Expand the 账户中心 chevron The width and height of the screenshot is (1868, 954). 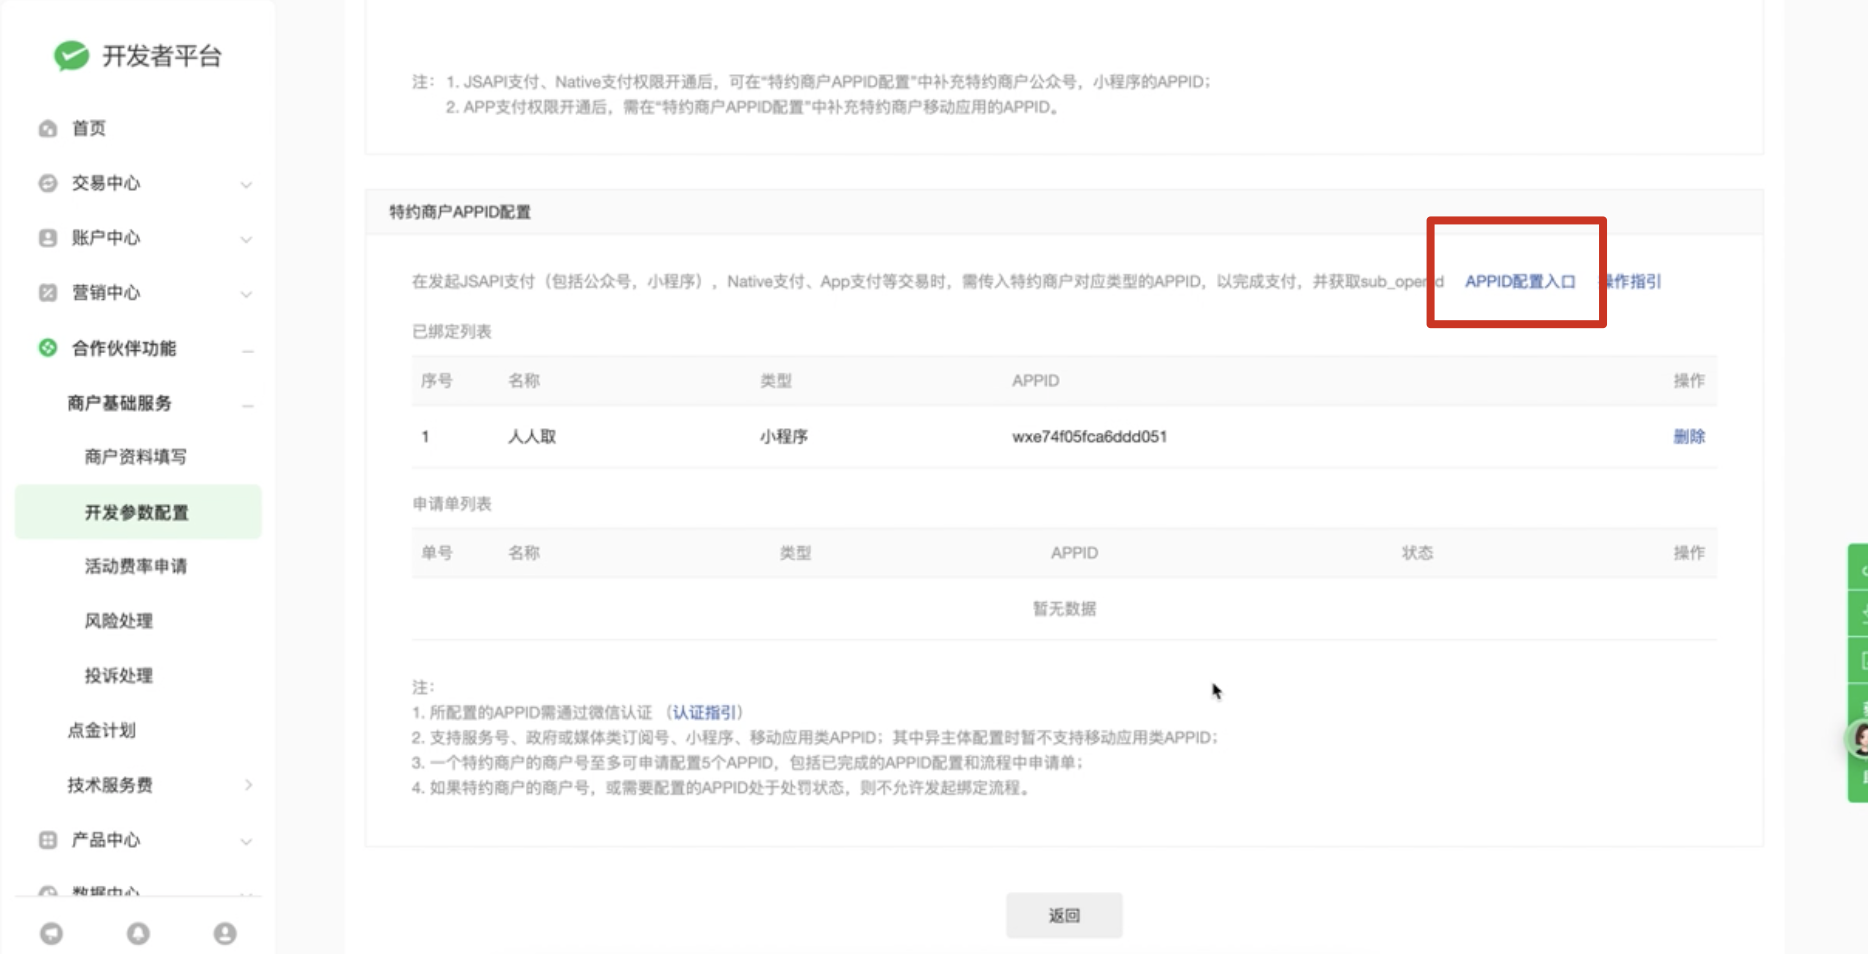tap(246, 240)
